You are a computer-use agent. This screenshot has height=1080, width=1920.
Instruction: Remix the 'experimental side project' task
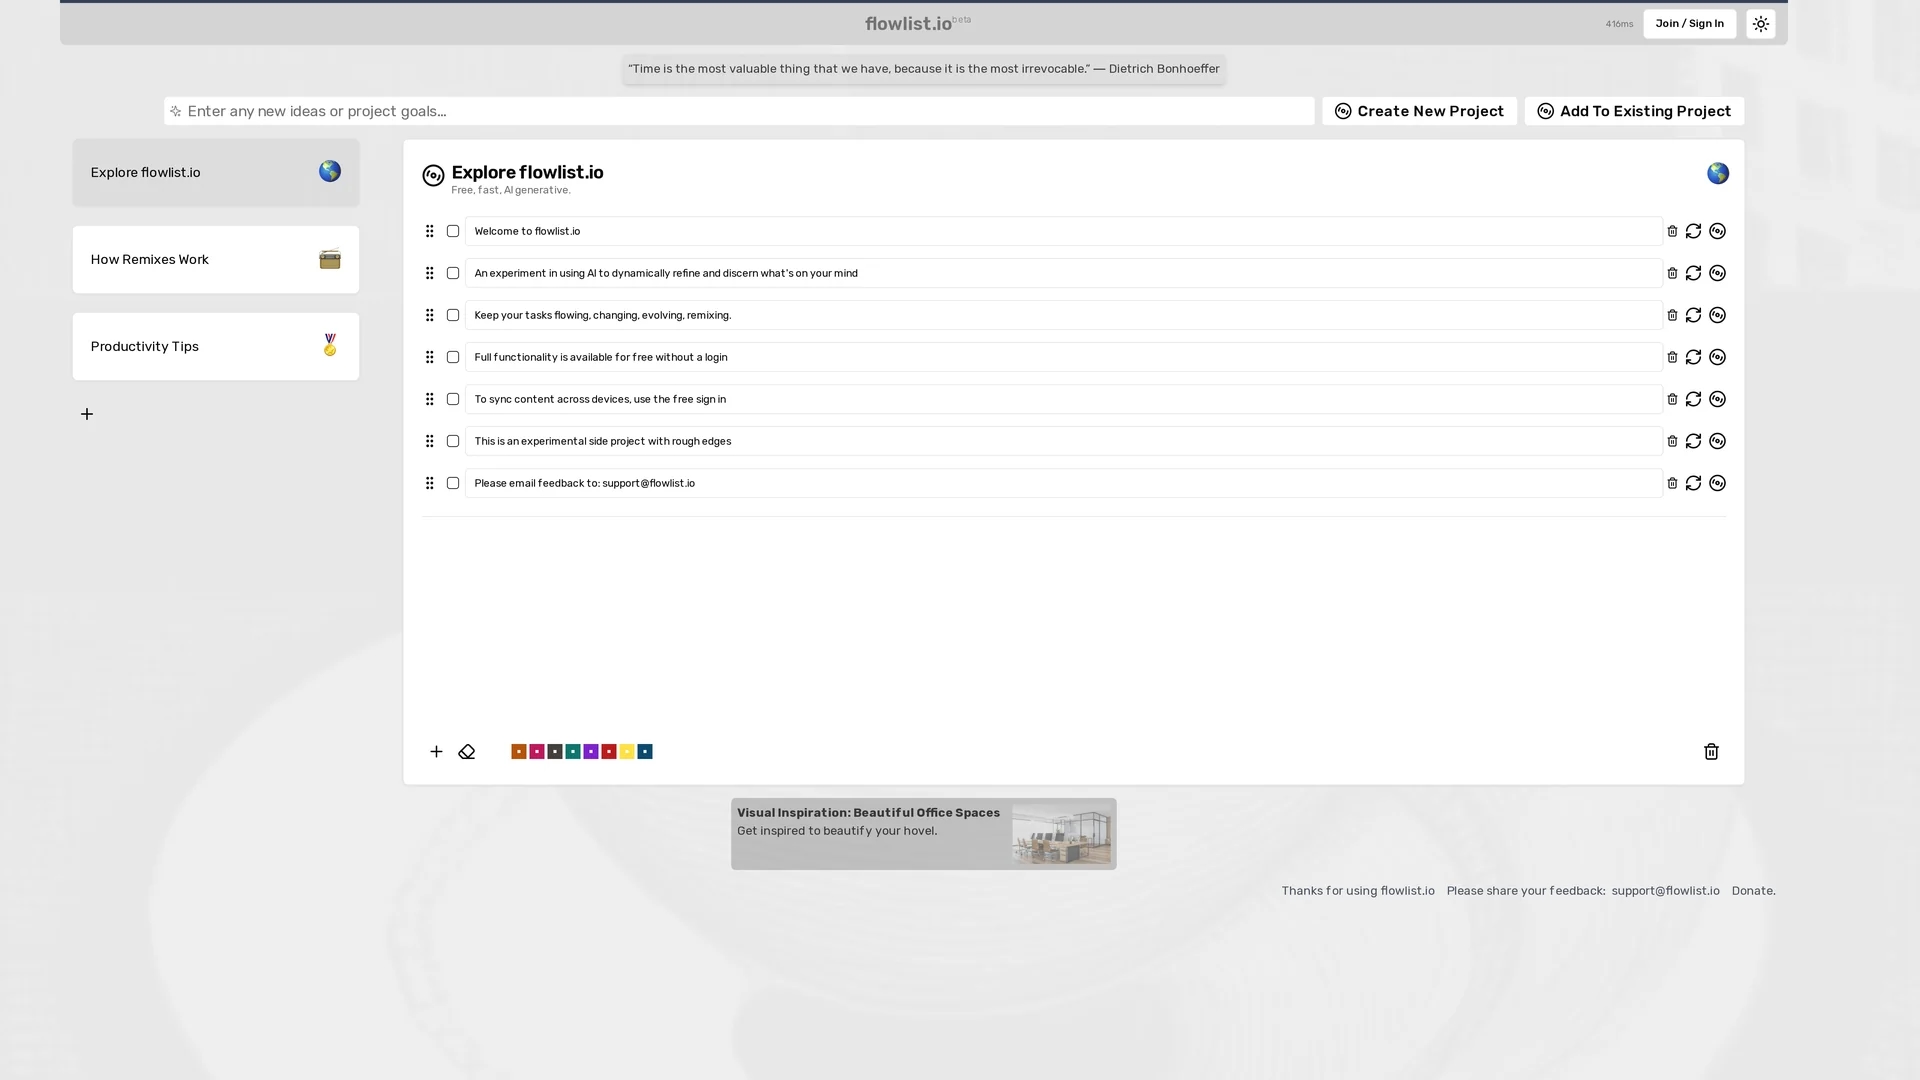coord(1717,441)
